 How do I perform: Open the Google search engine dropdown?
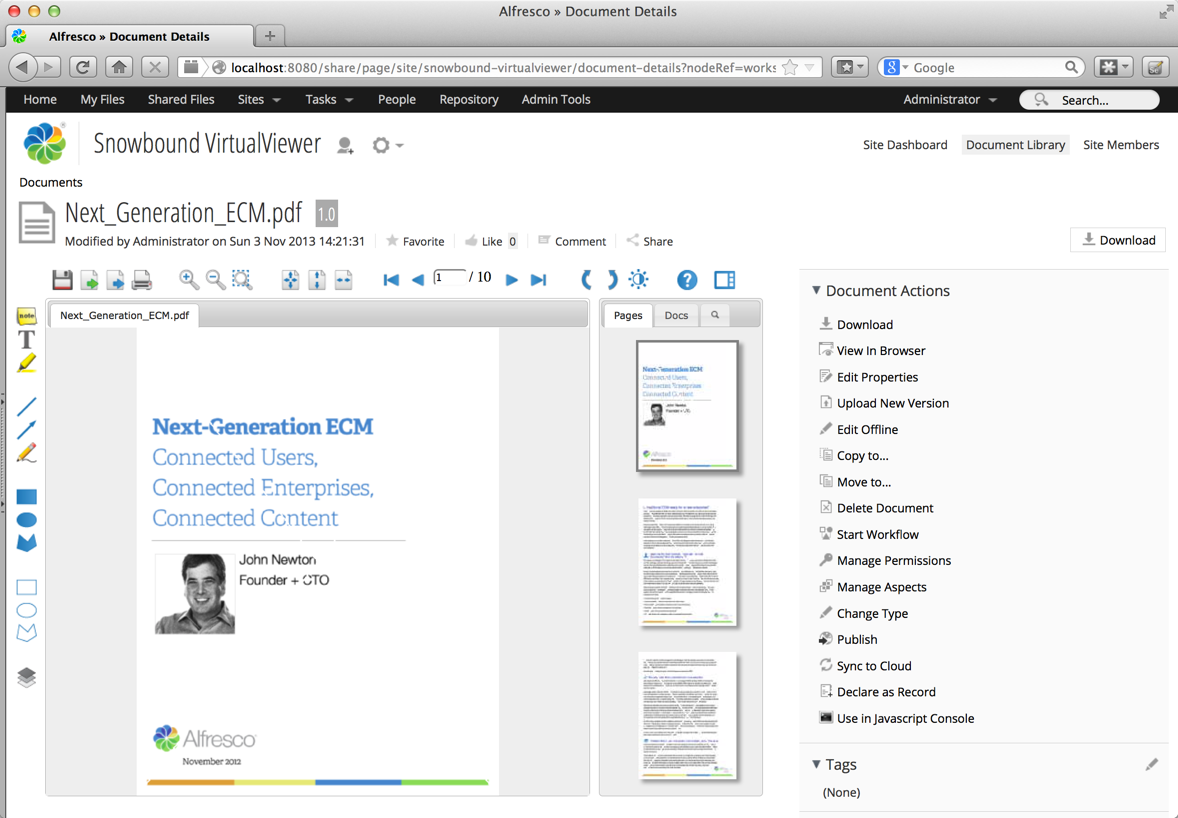(896, 68)
